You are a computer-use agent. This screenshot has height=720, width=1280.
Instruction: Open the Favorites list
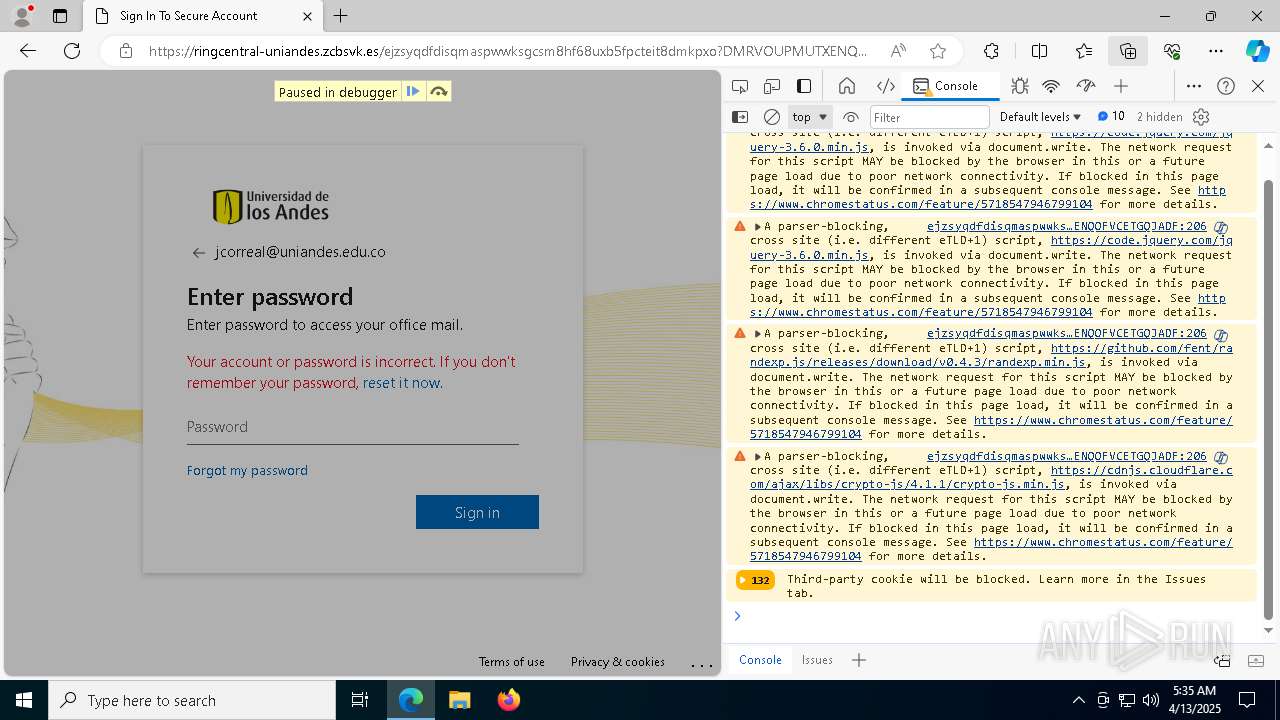[x=1084, y=51]
